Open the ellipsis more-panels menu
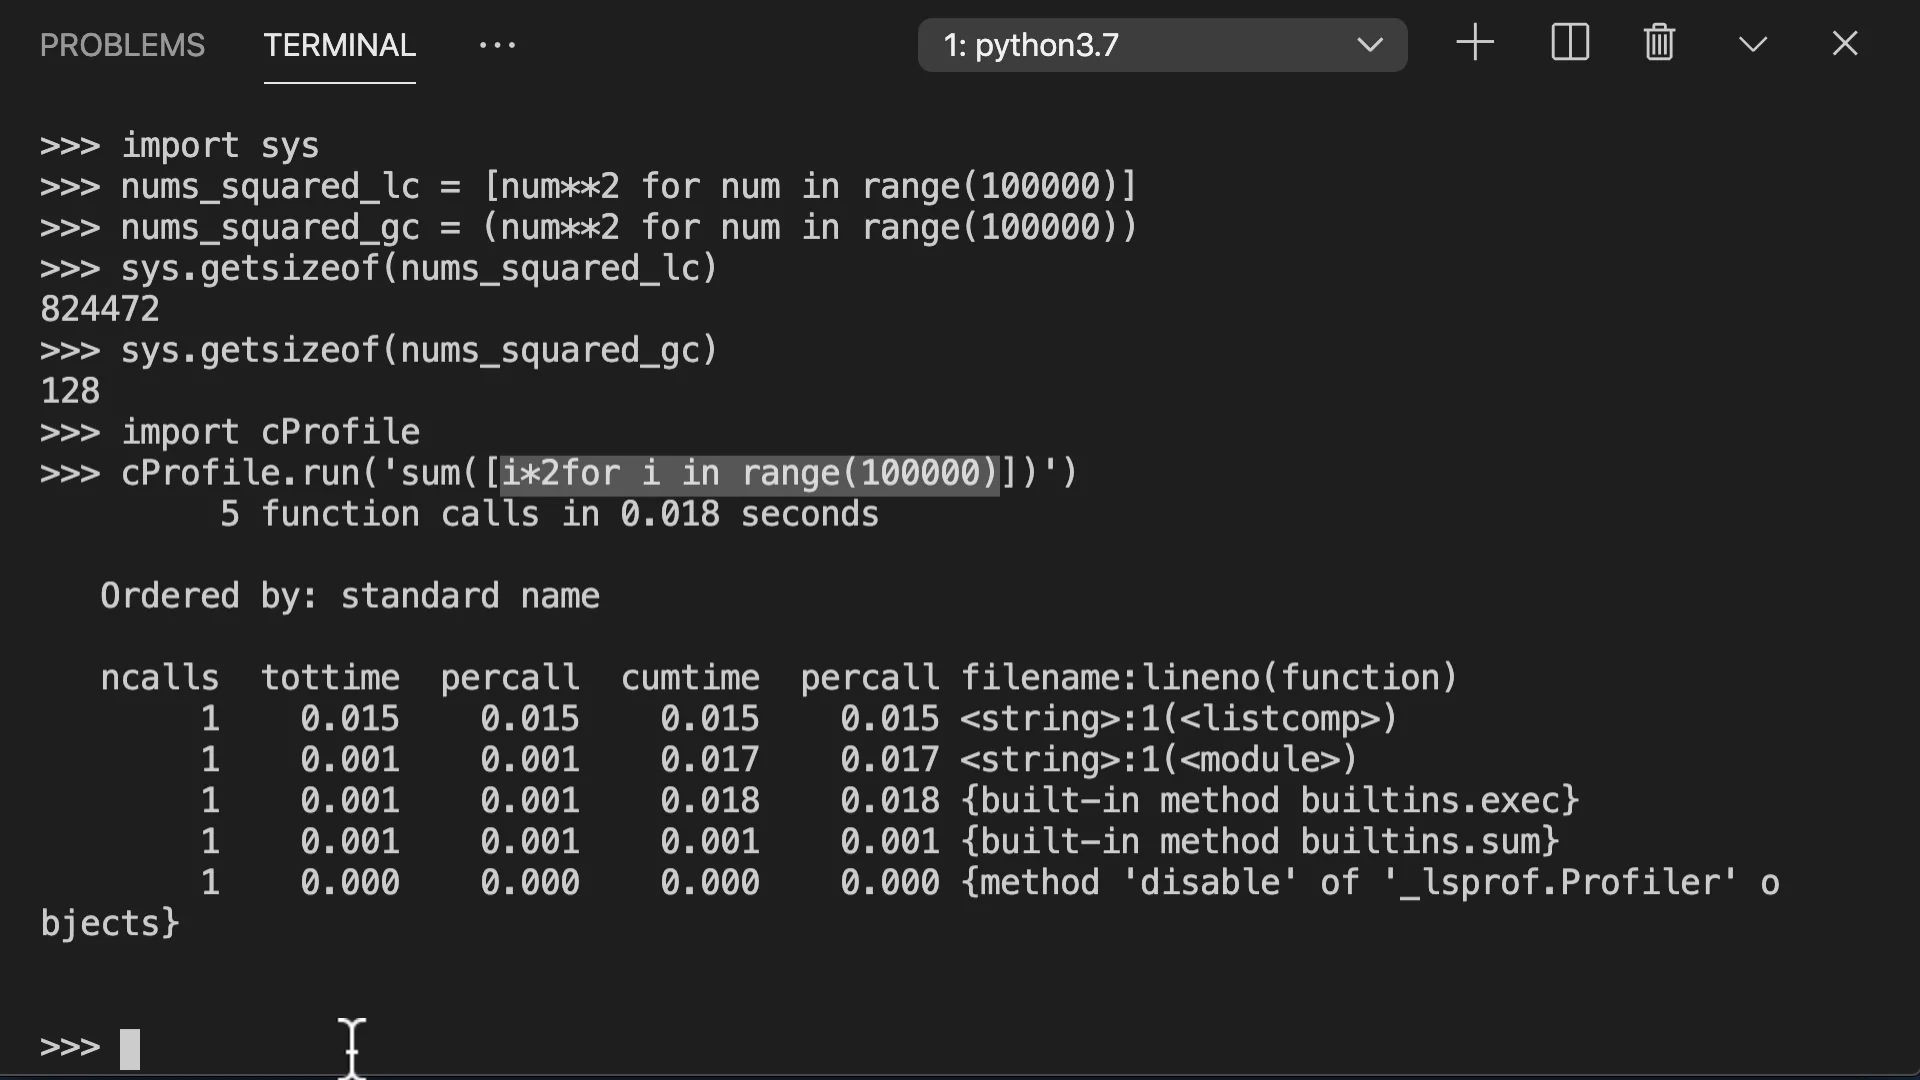 [497, 45]
